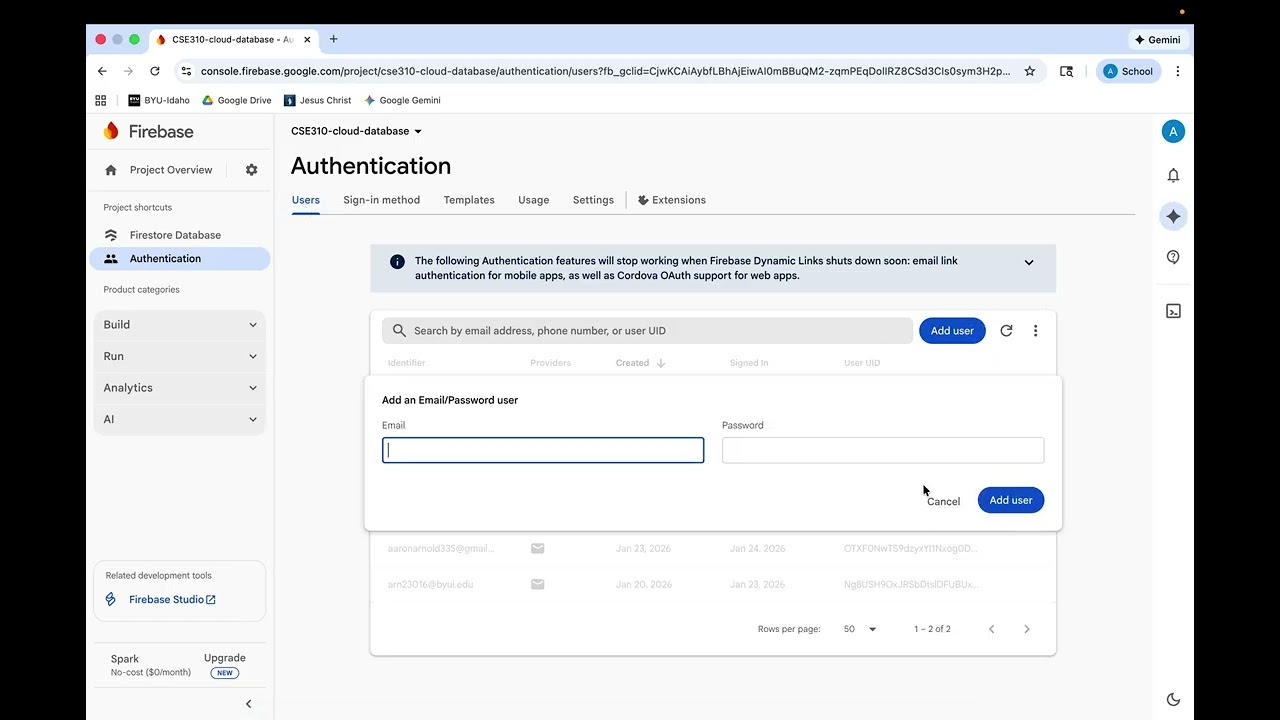Click the account avatar icon
Image resolution: width=1280 pixels, height=720 pixels.
[x=1173, y=131]
